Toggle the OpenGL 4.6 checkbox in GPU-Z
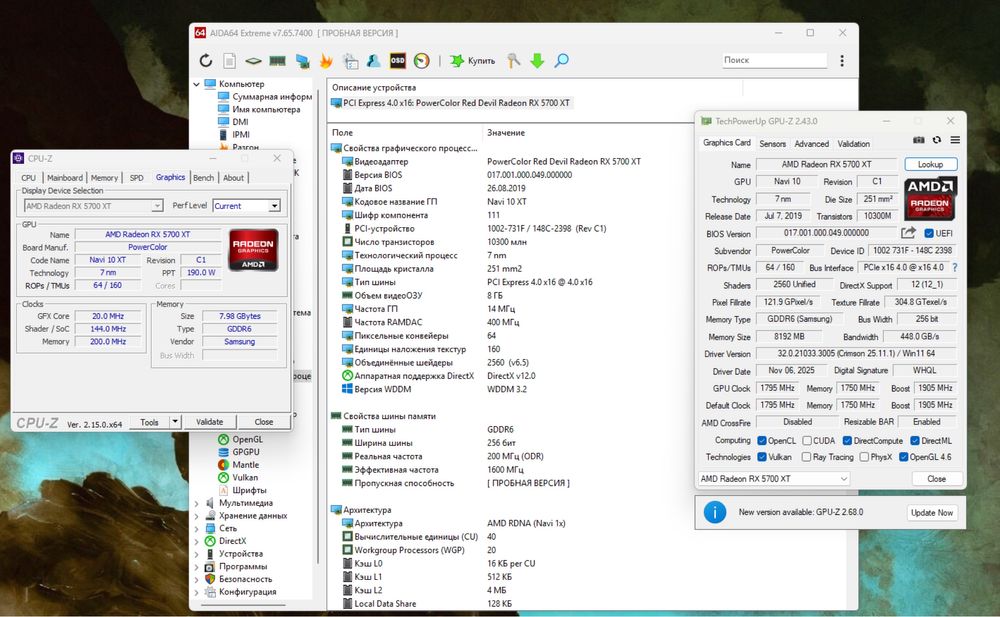1000x617 pixels. tap(903, 457)
